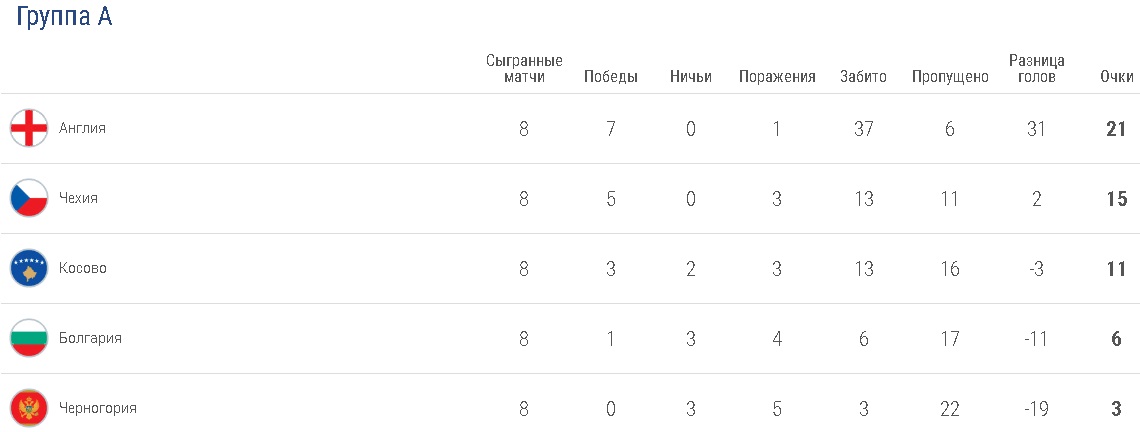Screen dimensions: 1140x432
Task: Click the Забито column header
Action: click(863, 77)
